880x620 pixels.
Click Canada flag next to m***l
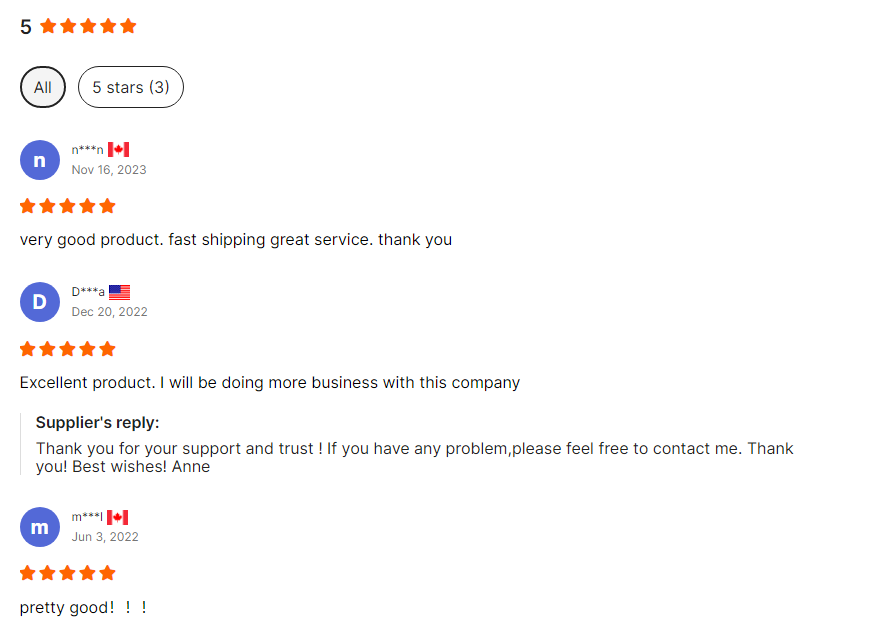(x=118, y=517)
